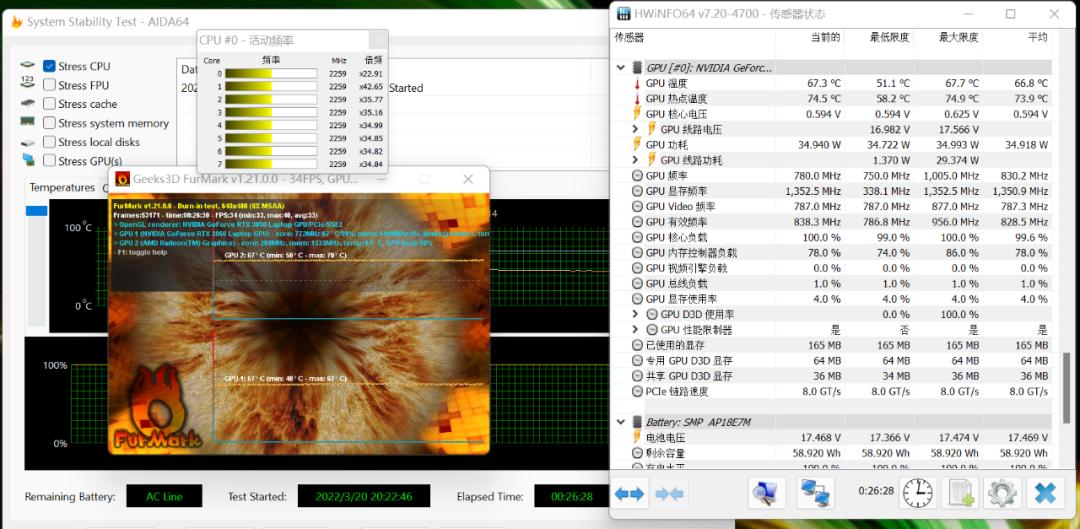The image size is (1080, 529).
Task: Click Core 4 frequency bar
Action: [x=271, y=125]
